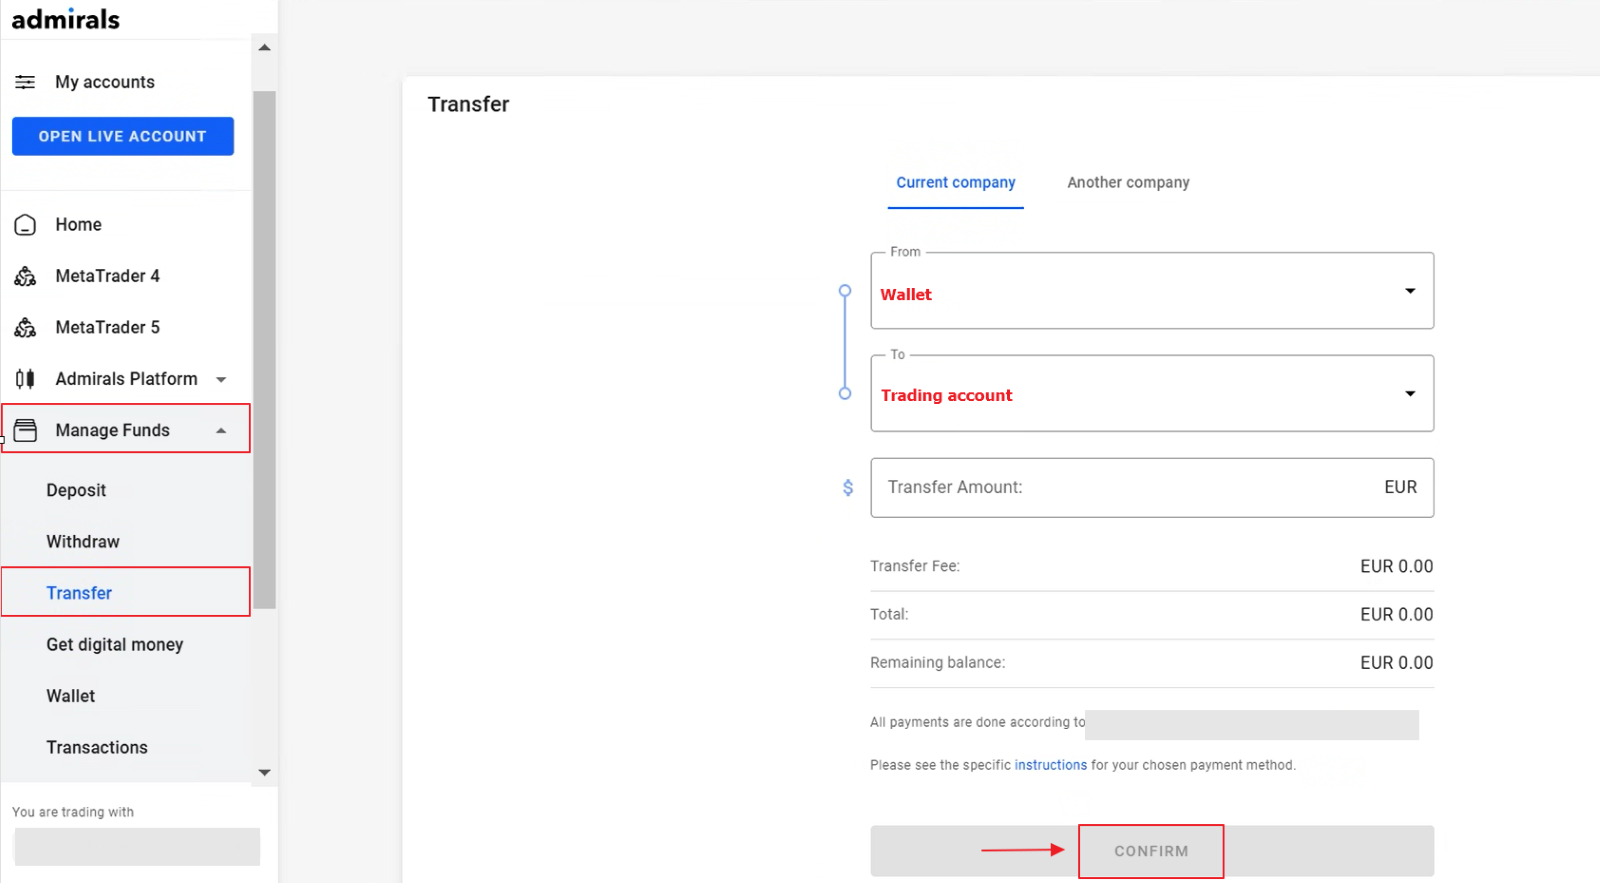Click the Admirals Platform candlestick icon
The image size is (1600, 883).
coord(25,379)
